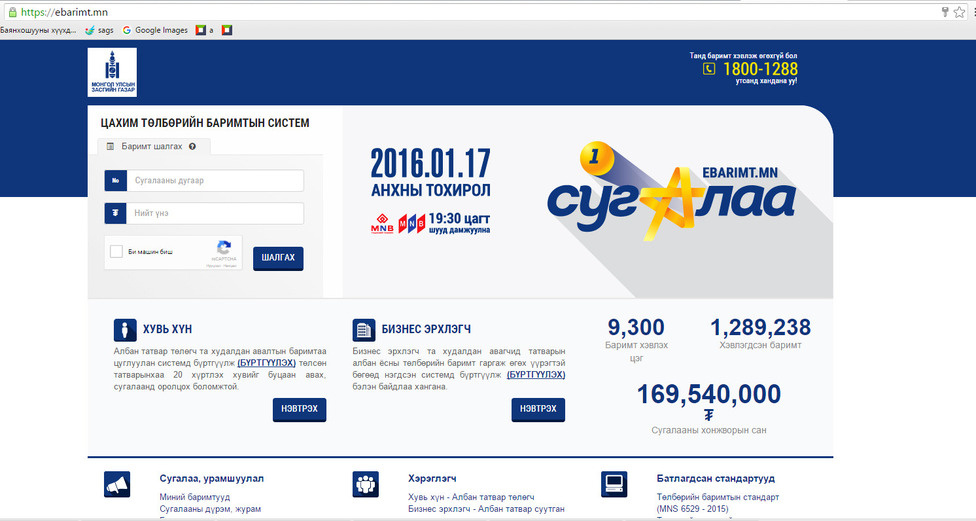Click the 1,289,238 printed receipts count
The height and width of the screenshot is (521, 976).
click(x=760, y=327)
